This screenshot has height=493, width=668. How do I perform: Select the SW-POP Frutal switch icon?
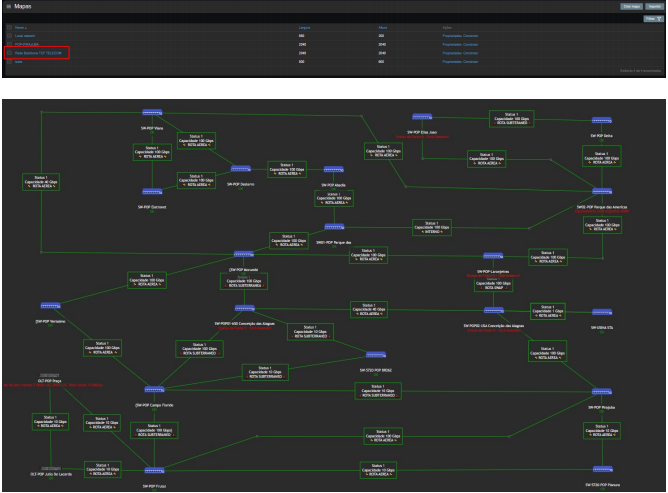pos(154,471)
